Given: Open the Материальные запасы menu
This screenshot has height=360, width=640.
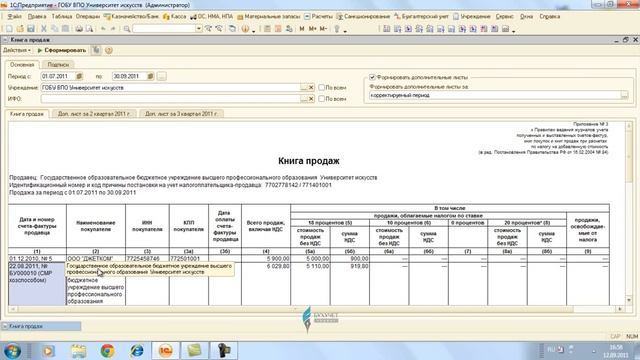Looking at the screenshot, I should point(269,17).
